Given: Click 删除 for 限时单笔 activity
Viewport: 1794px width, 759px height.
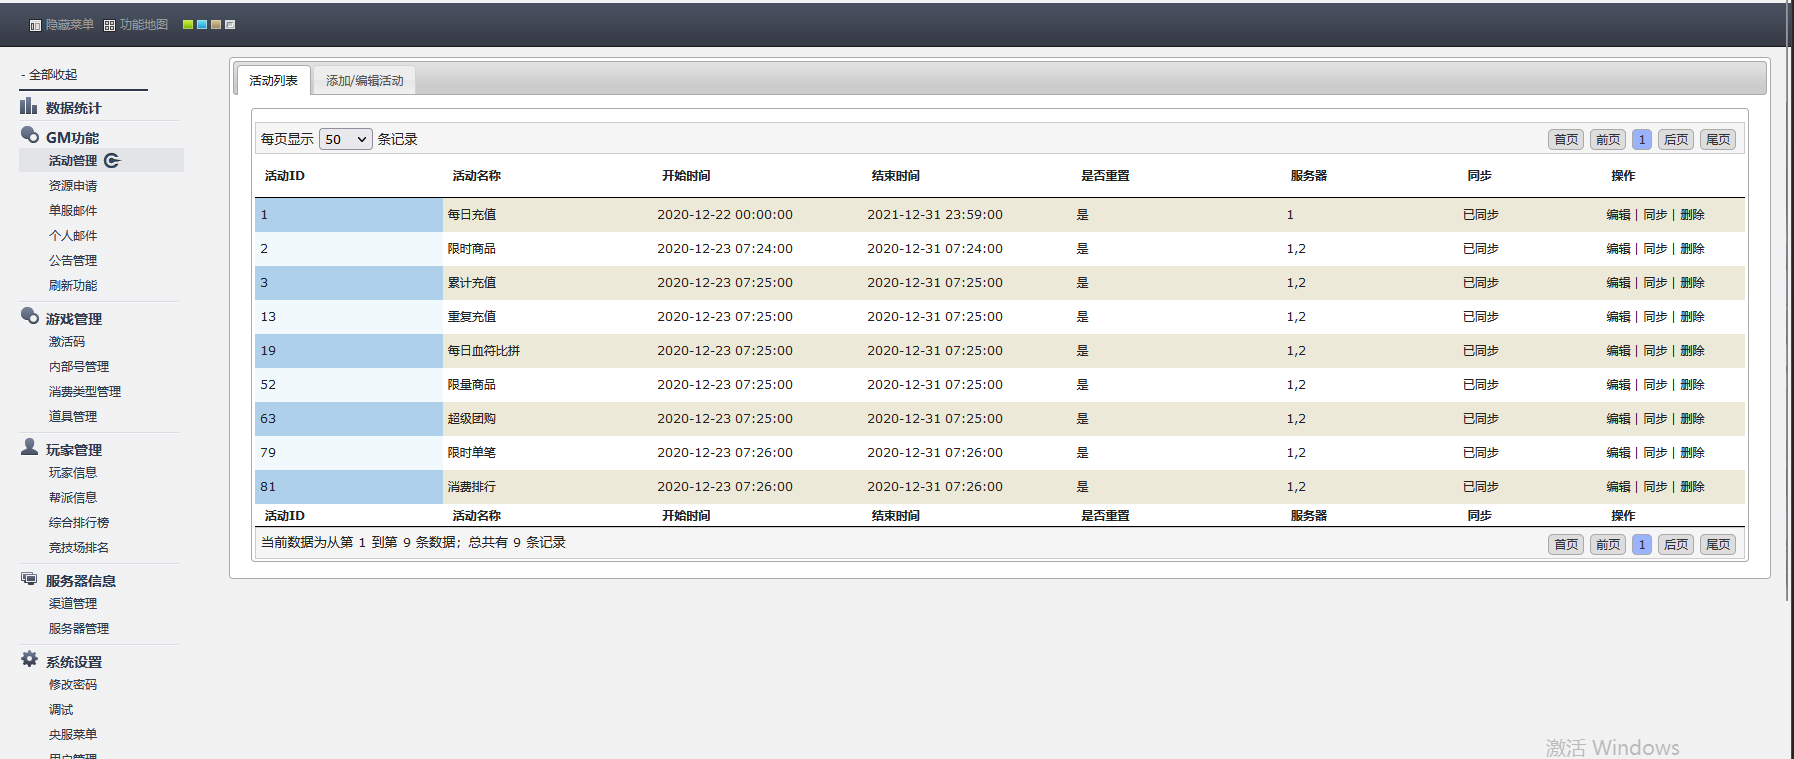Looking at the screenshot, I should [x=1692, y=453].
